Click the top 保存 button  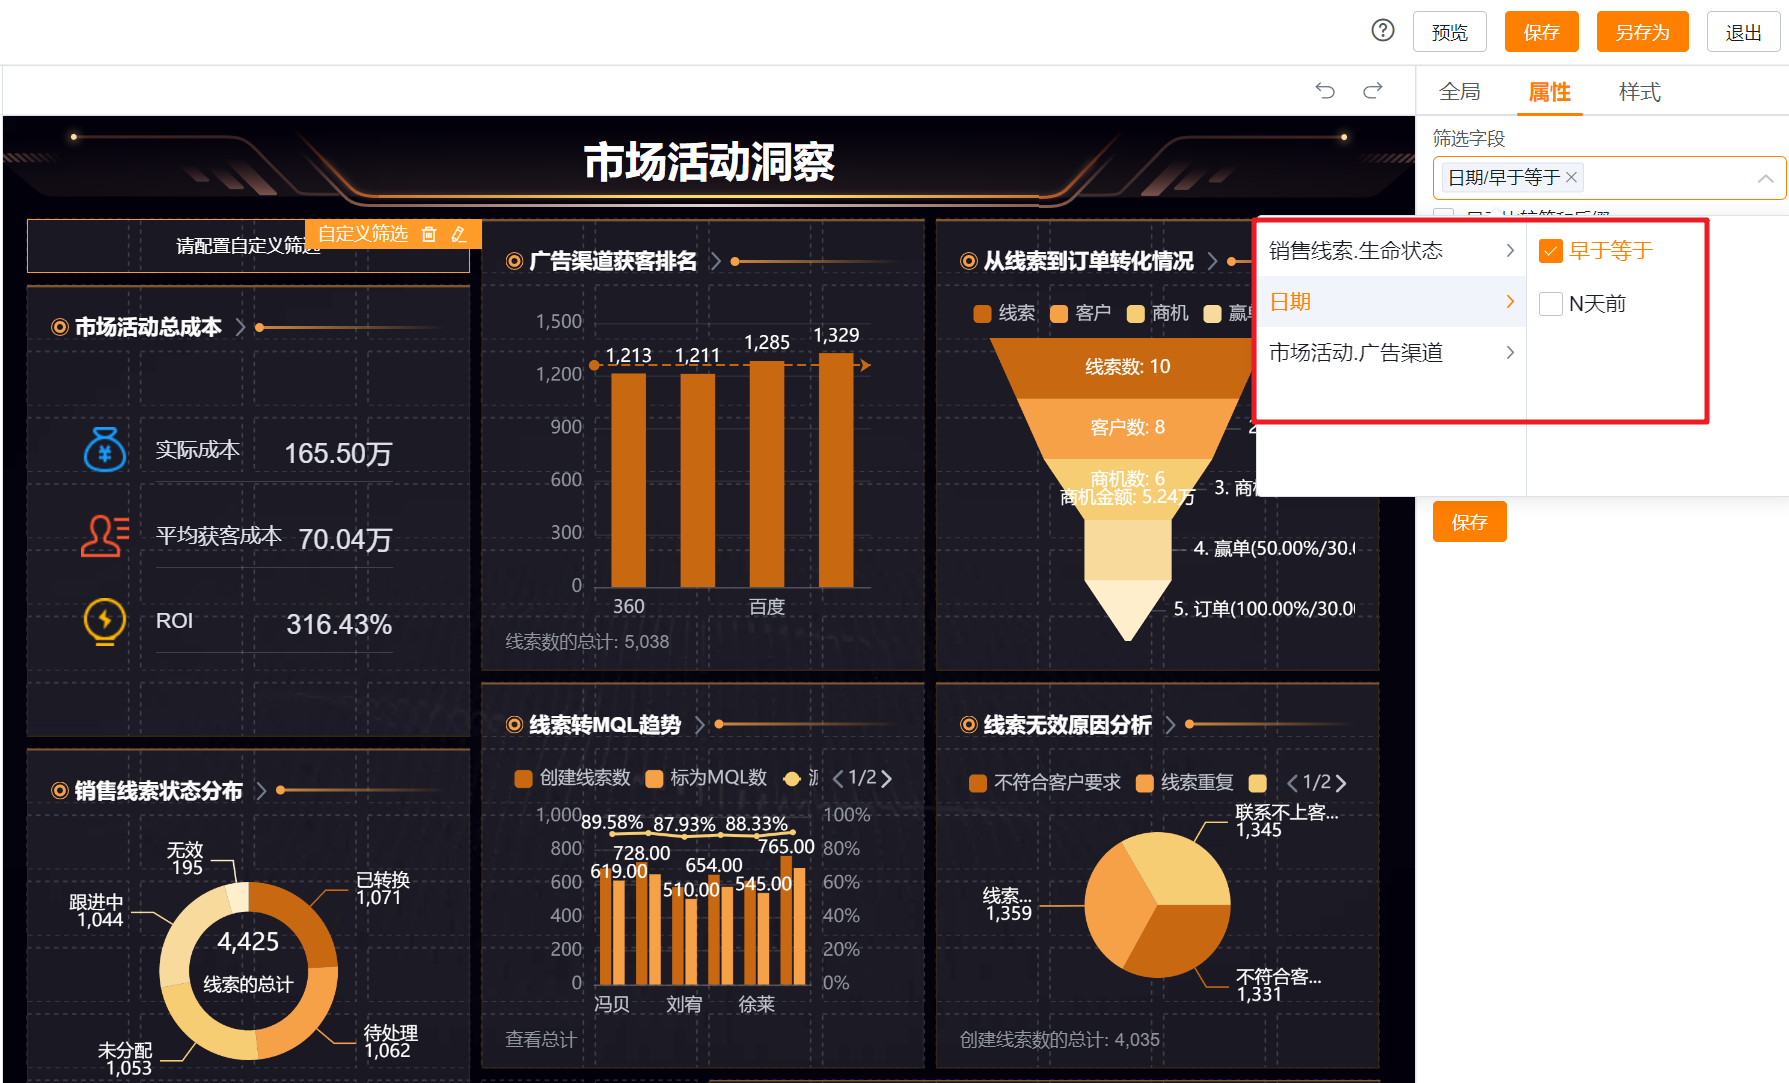point(1541,32)
